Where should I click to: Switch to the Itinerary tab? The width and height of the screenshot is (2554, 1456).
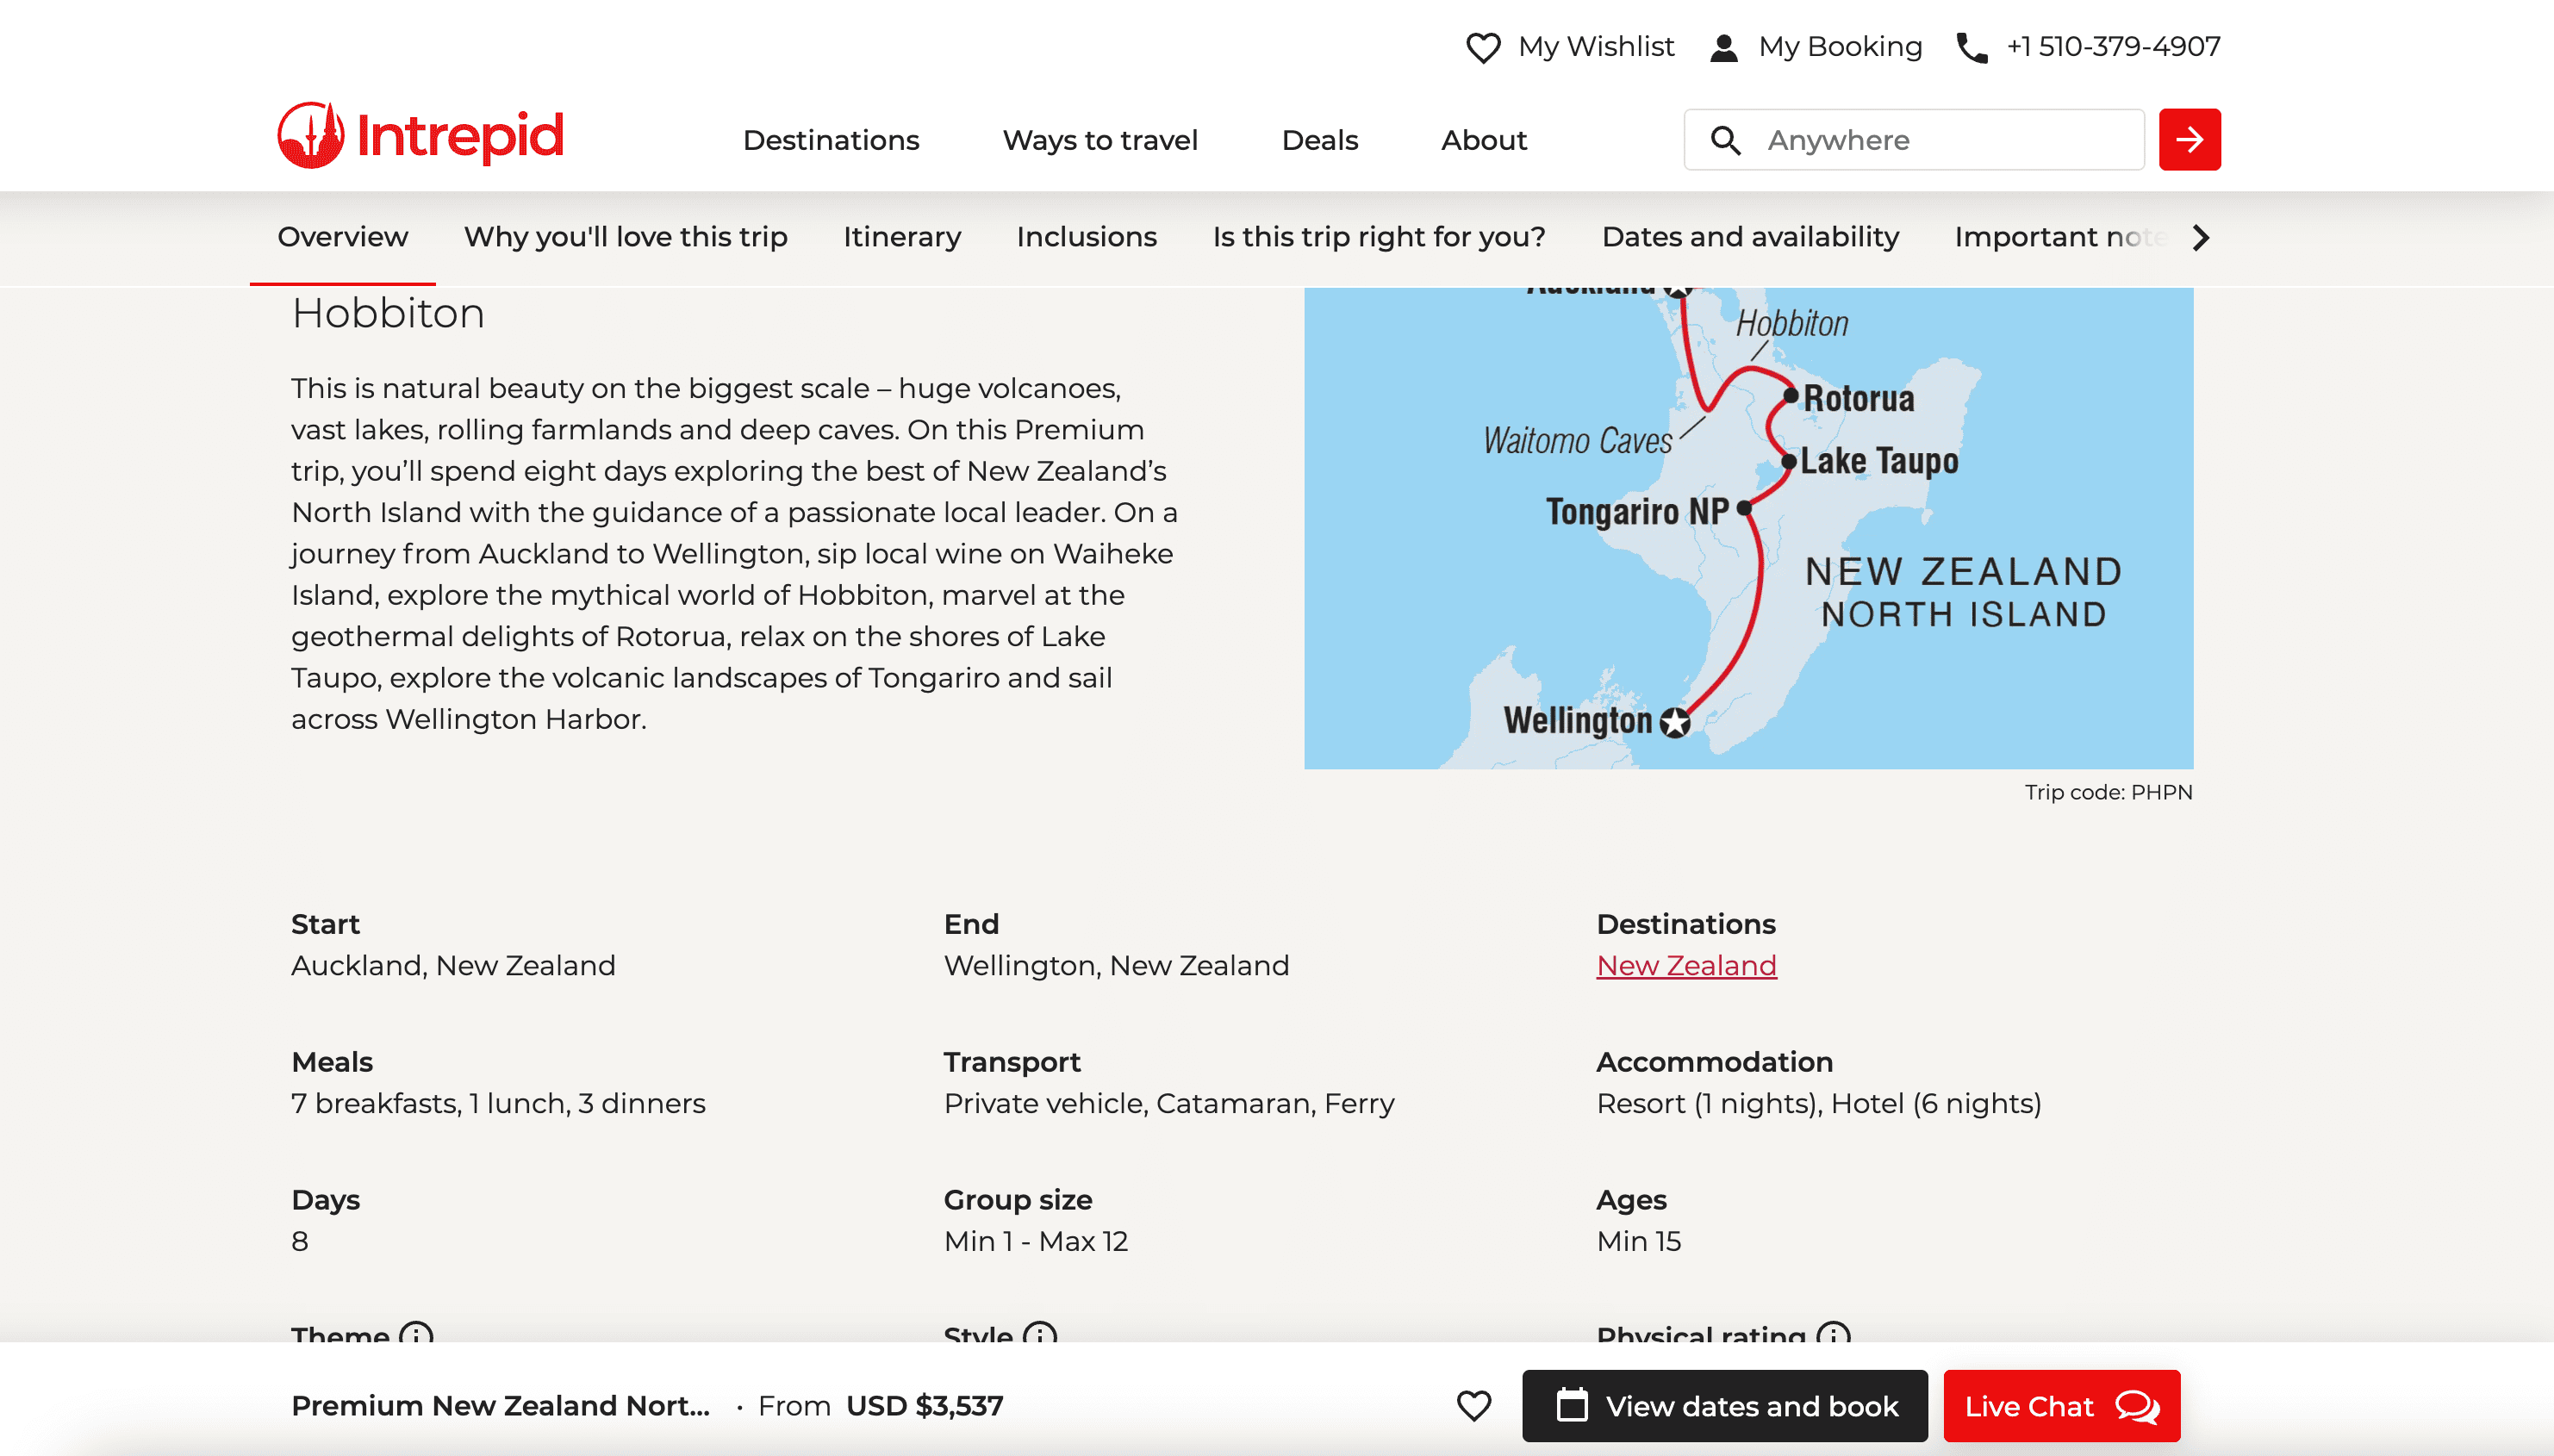pos(901,237)
